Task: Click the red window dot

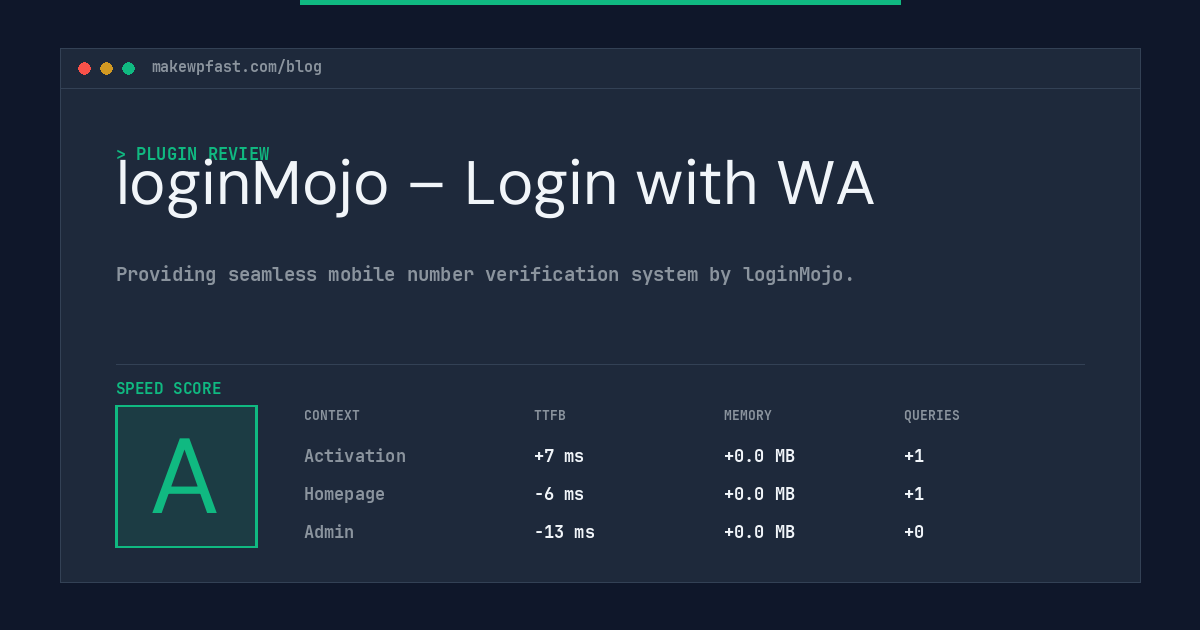Action: [x=84, y=68]
